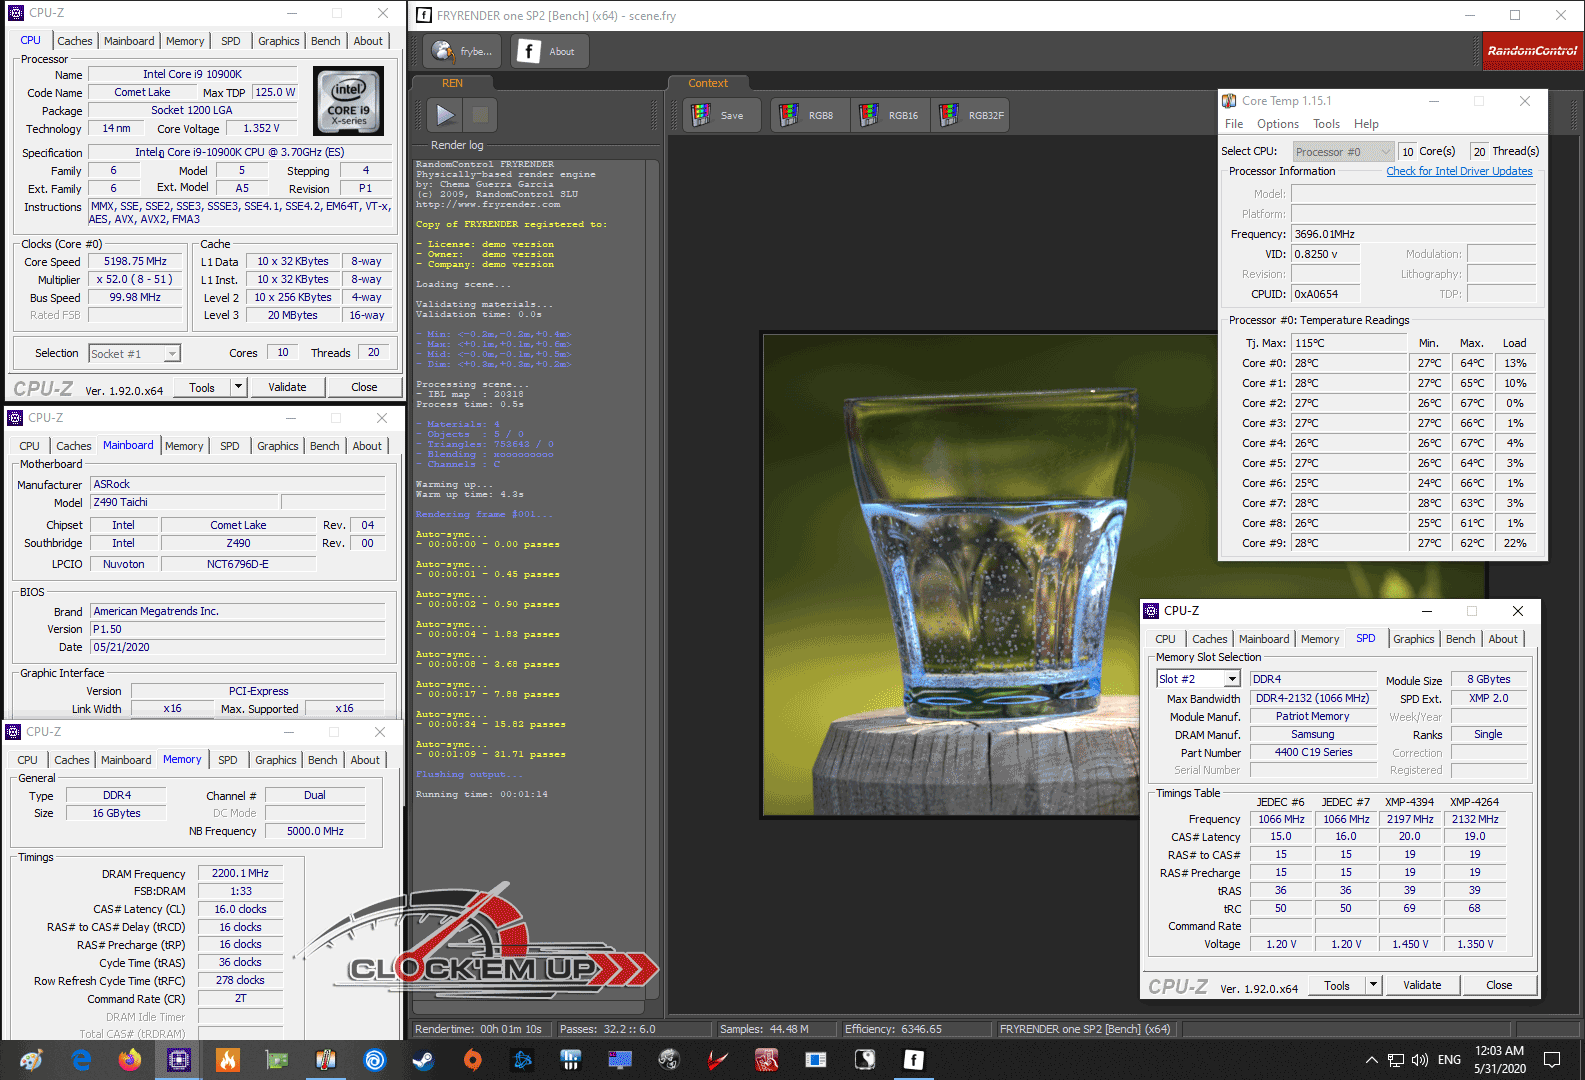Viewport: 1585px width, 1080px height.
Task: Click the Check for Intel Driver Updates link
Action: click(x=1459, y=171)
